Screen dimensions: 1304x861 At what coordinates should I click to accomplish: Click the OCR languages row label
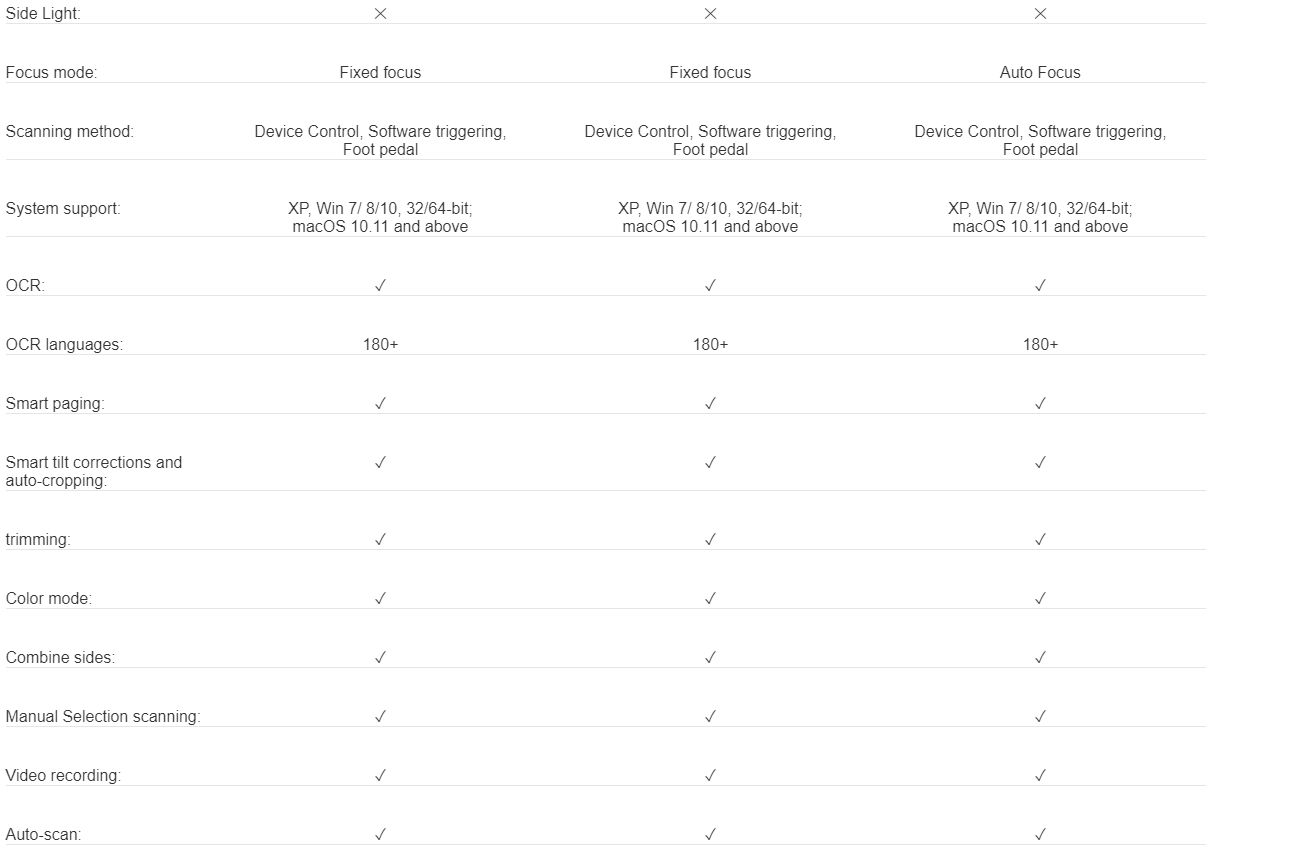(x=64, y=344)
